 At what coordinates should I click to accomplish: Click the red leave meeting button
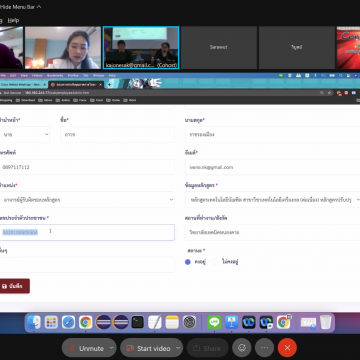pos(287,348)
